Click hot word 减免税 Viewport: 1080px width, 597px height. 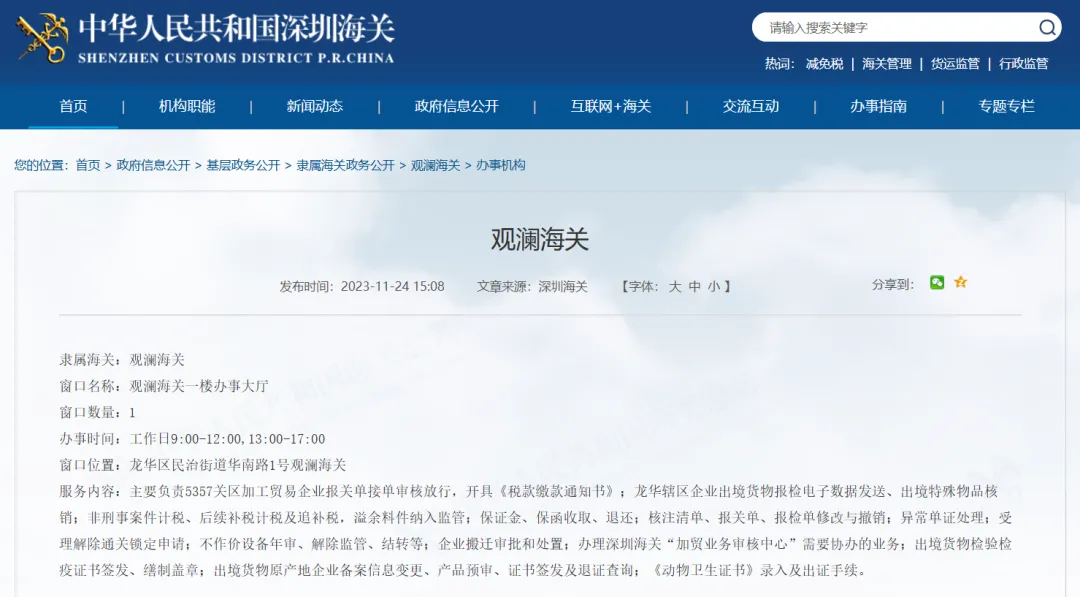coord(824,64)
